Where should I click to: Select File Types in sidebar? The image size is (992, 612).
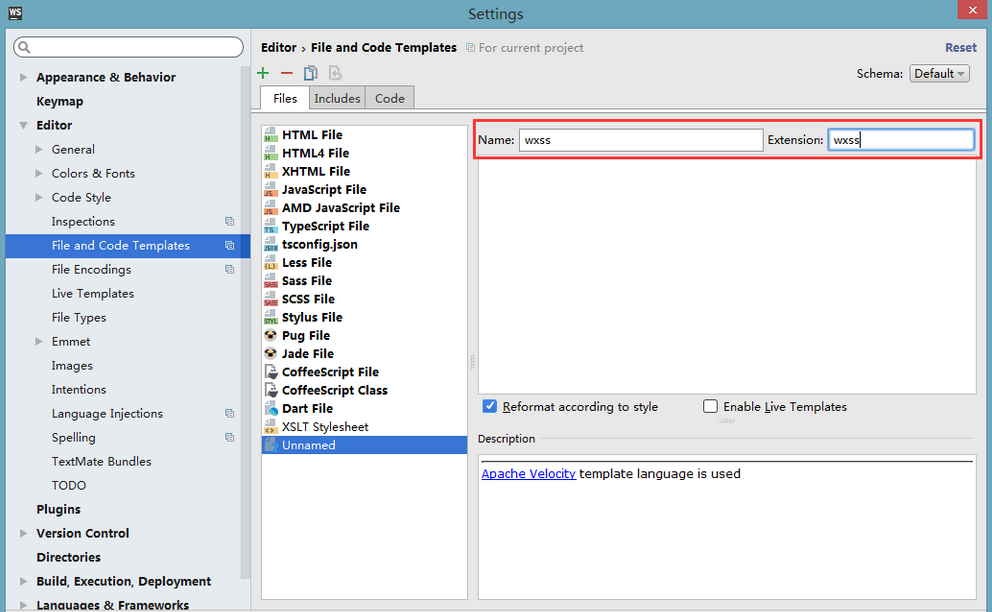[x=78, y=318]
